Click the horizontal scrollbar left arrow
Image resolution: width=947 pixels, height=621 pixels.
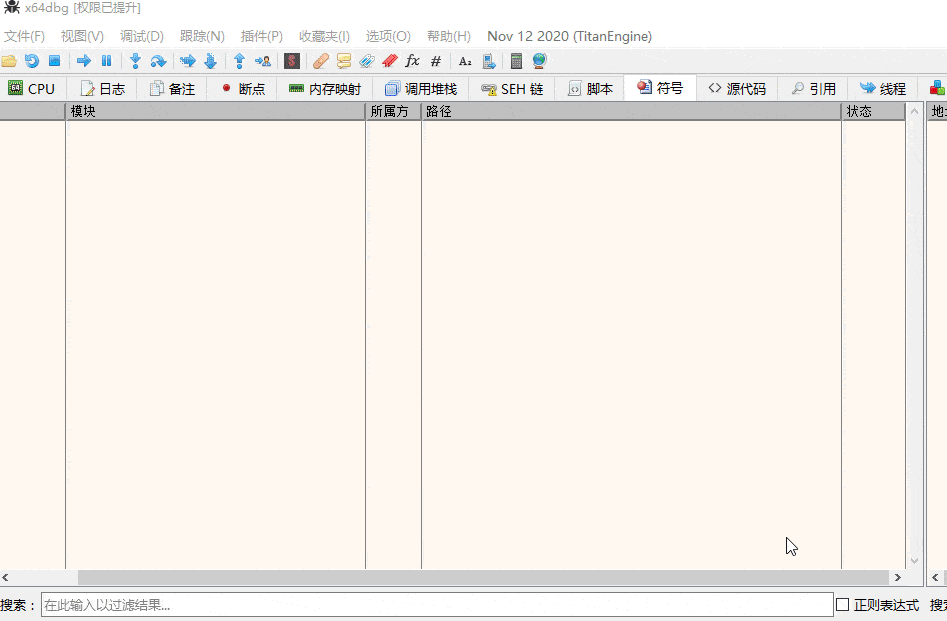pos(5,578)
